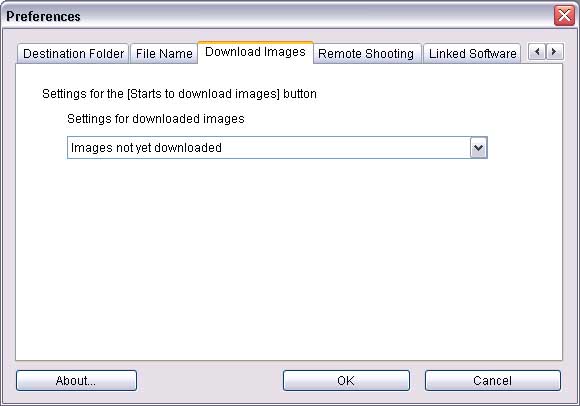This screenshot has width=580, height=406.
Task: Click the Cancel button
Action: (493, 380)
